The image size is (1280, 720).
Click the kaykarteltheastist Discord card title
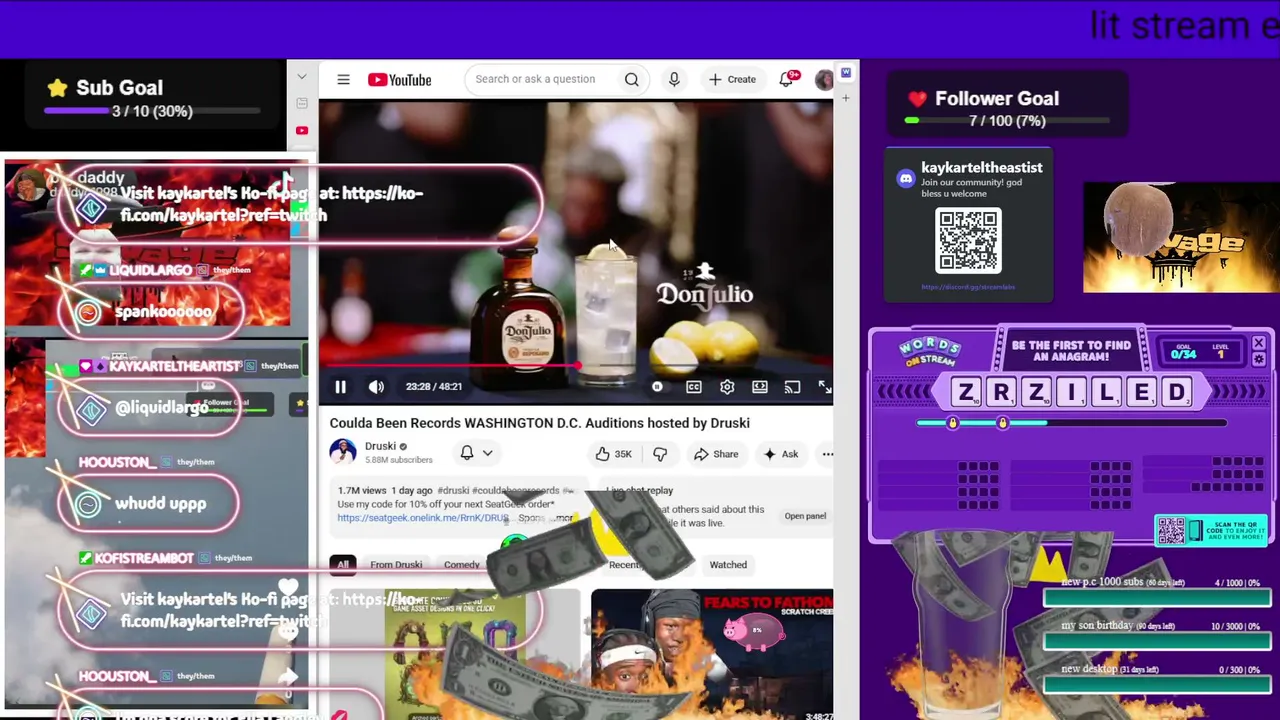982,168
